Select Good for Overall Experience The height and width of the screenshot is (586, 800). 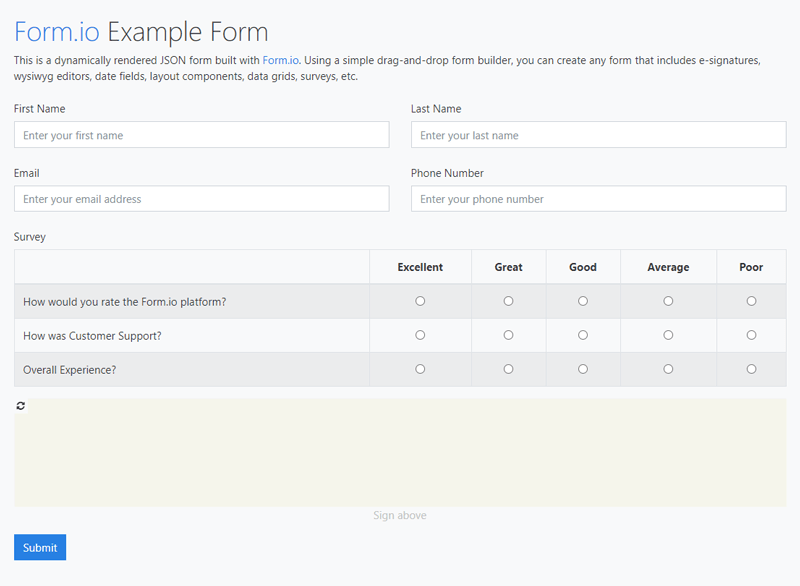coord(583,369)
